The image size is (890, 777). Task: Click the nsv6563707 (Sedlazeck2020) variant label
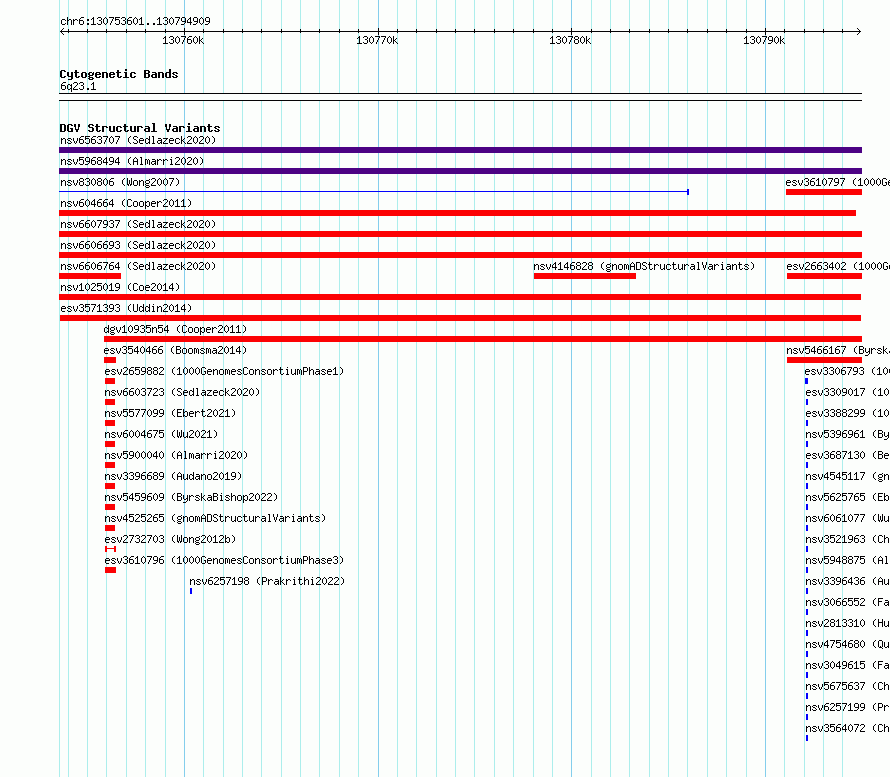pyautogui.click(x=138, y=140)
